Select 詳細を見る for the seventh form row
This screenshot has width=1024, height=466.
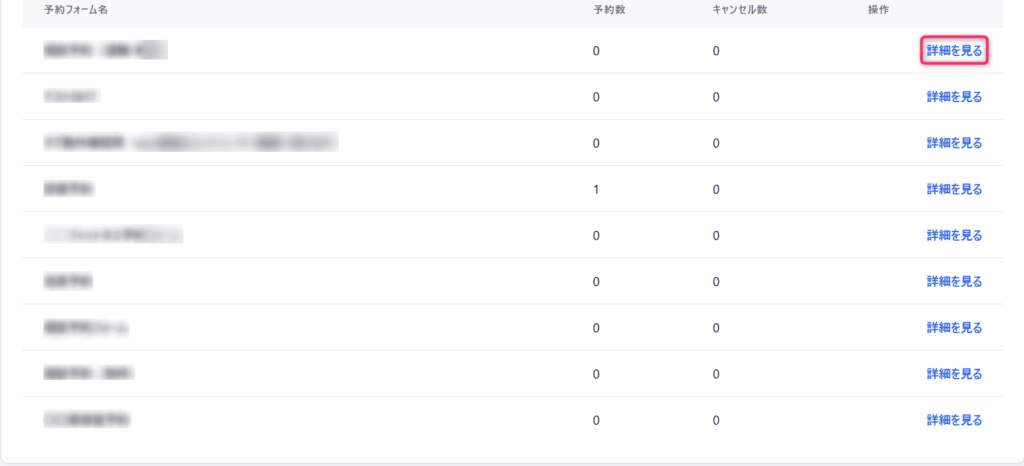point(954,328)
